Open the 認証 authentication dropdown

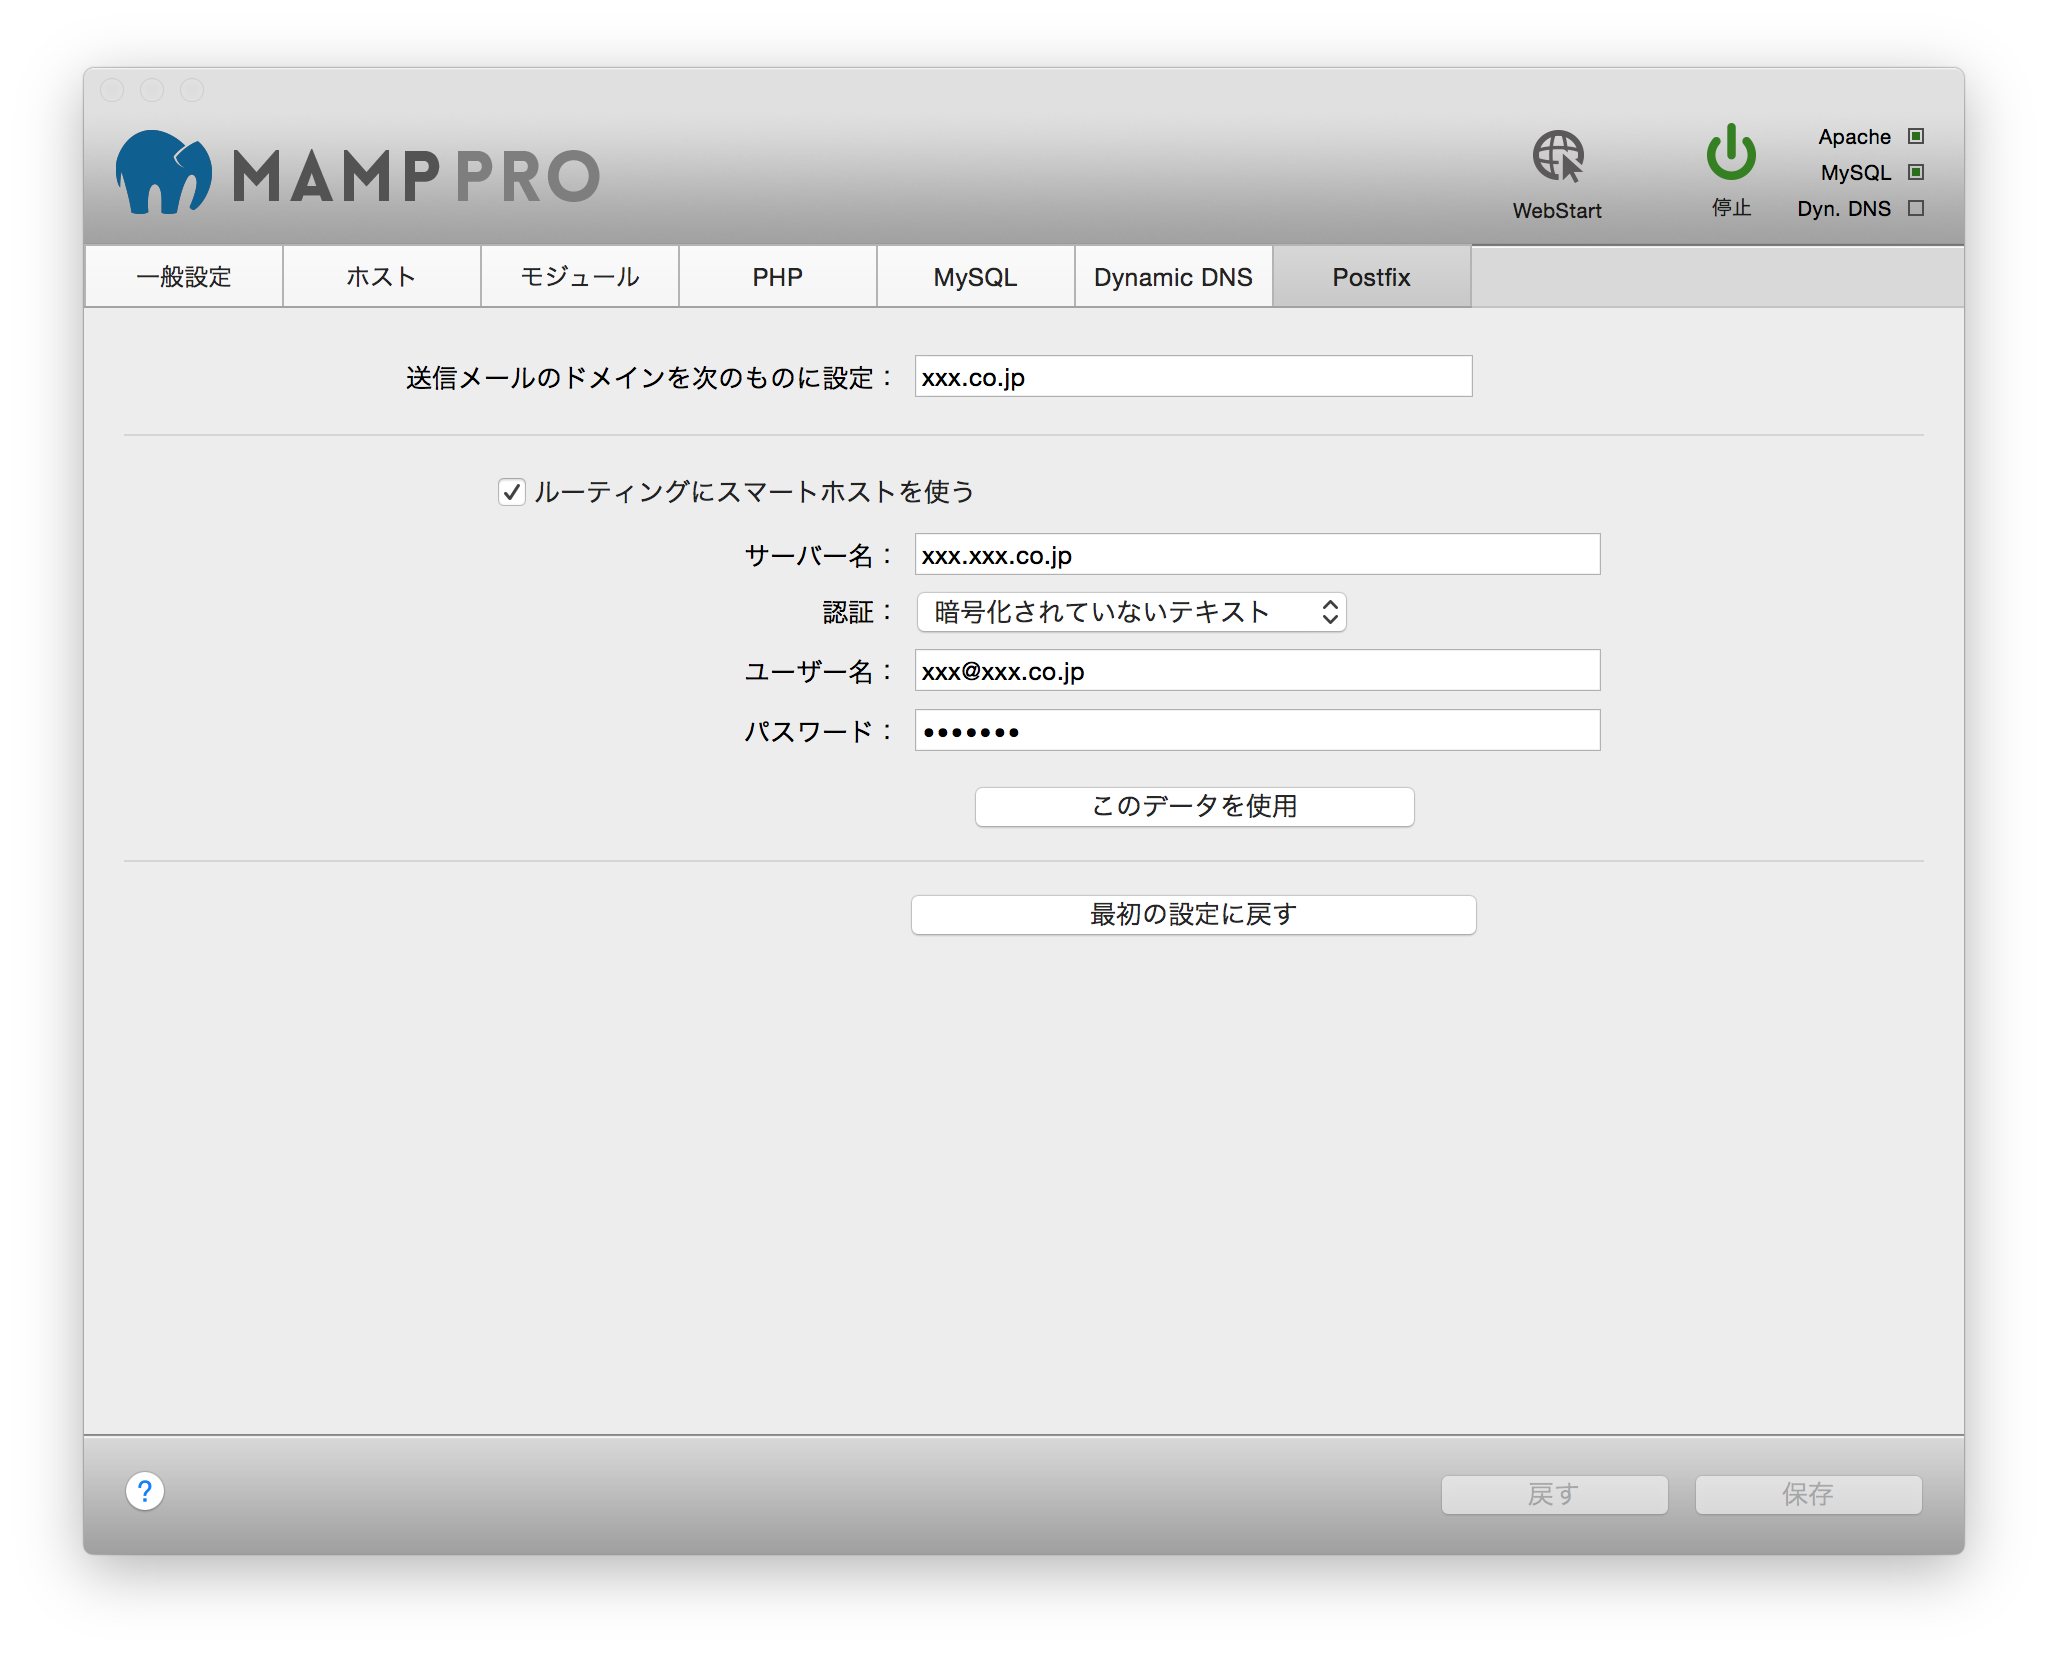click(x=1130, y=612)
